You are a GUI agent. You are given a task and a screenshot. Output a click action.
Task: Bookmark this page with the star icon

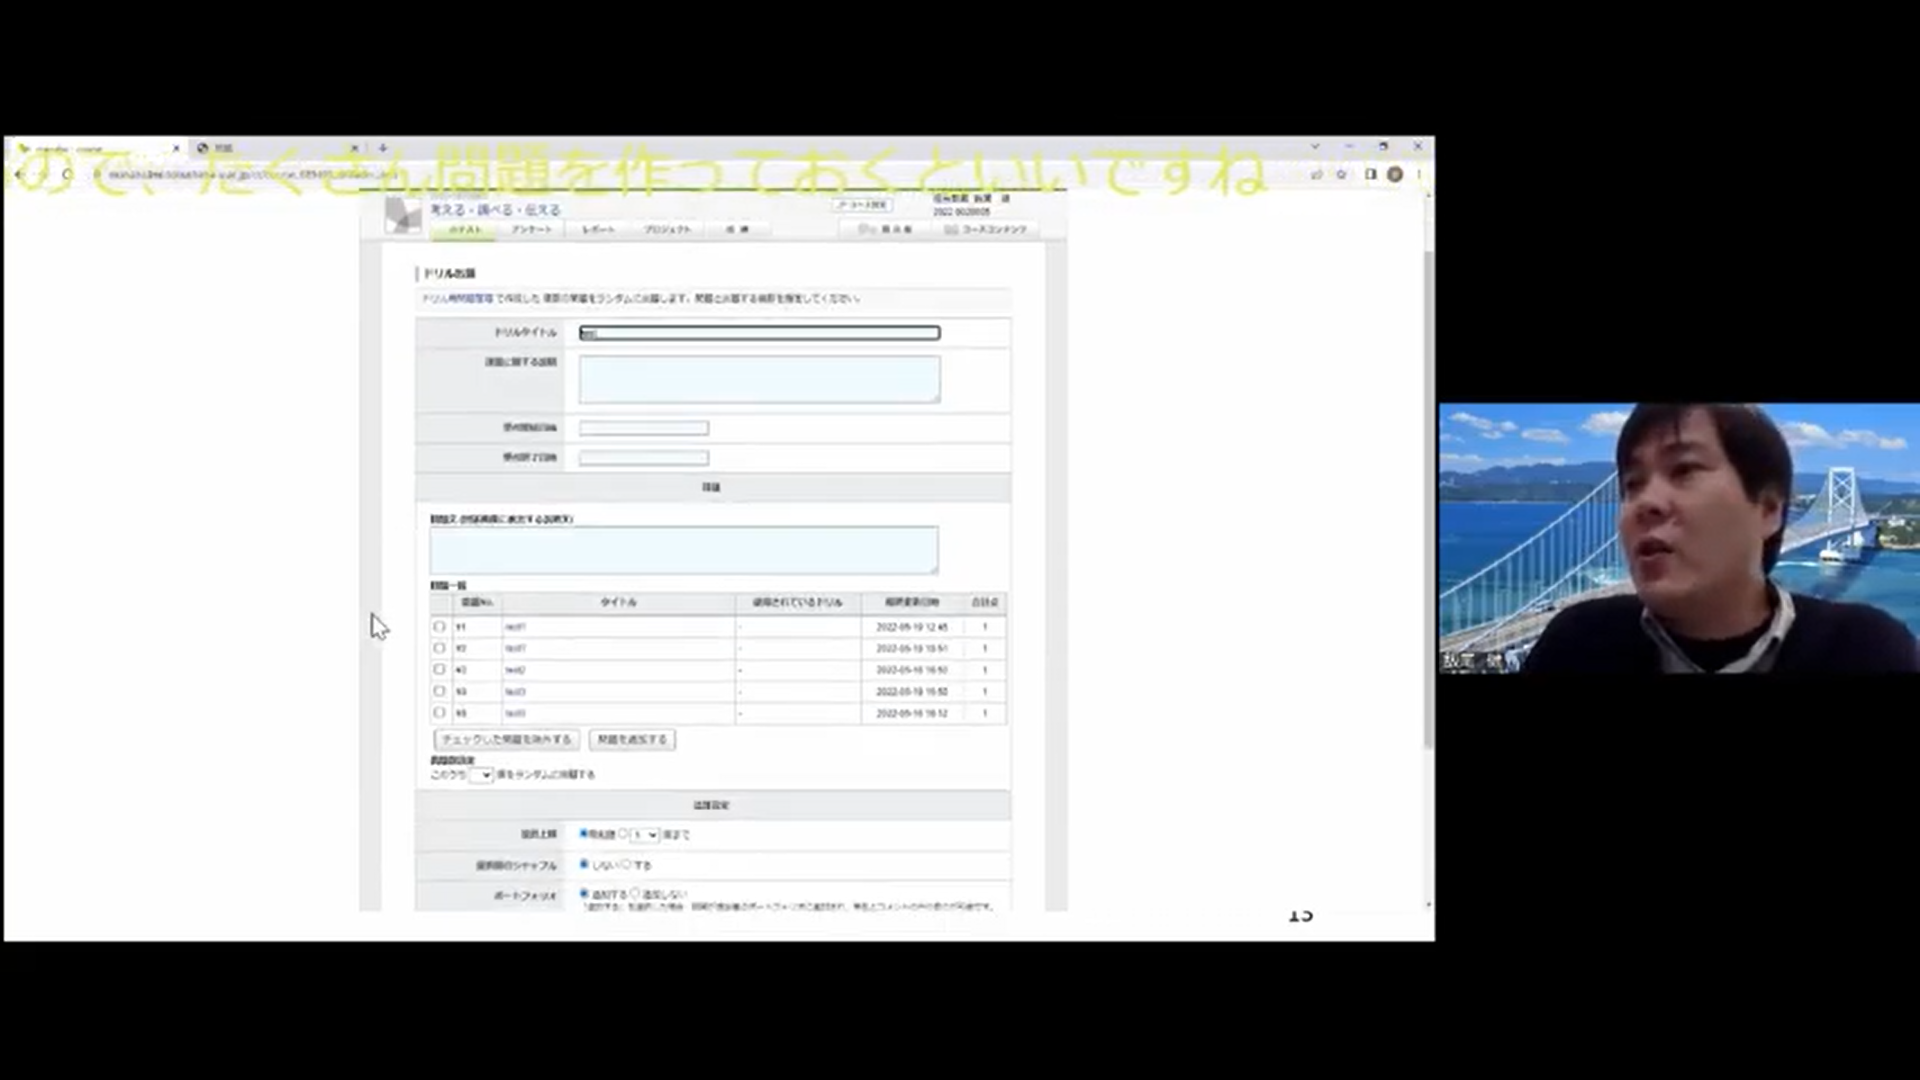pos(1342,174)
